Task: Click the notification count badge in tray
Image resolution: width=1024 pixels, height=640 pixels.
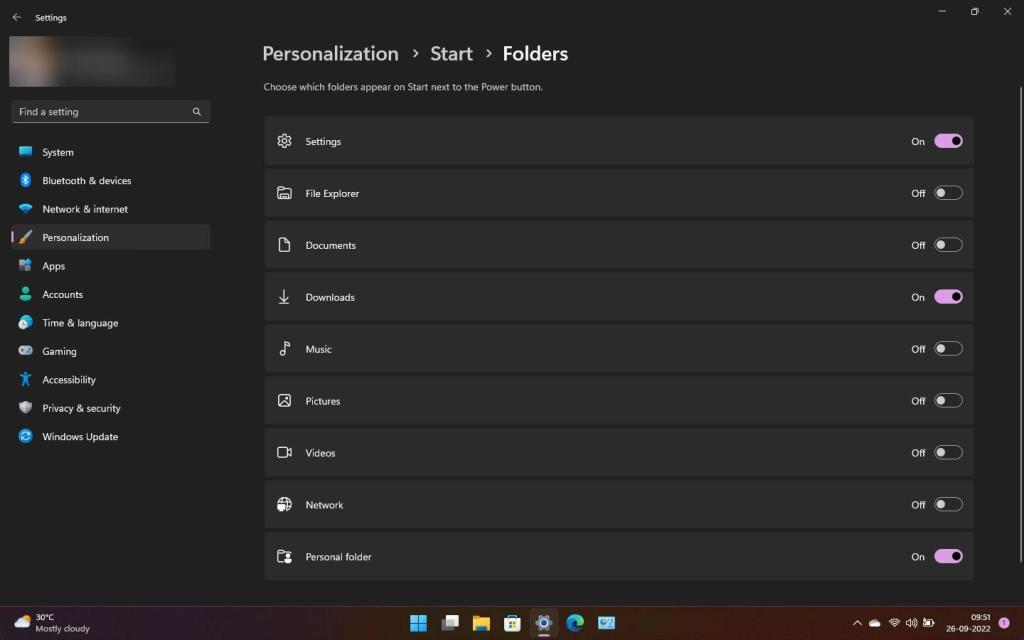Action: tap(1004, 623)
